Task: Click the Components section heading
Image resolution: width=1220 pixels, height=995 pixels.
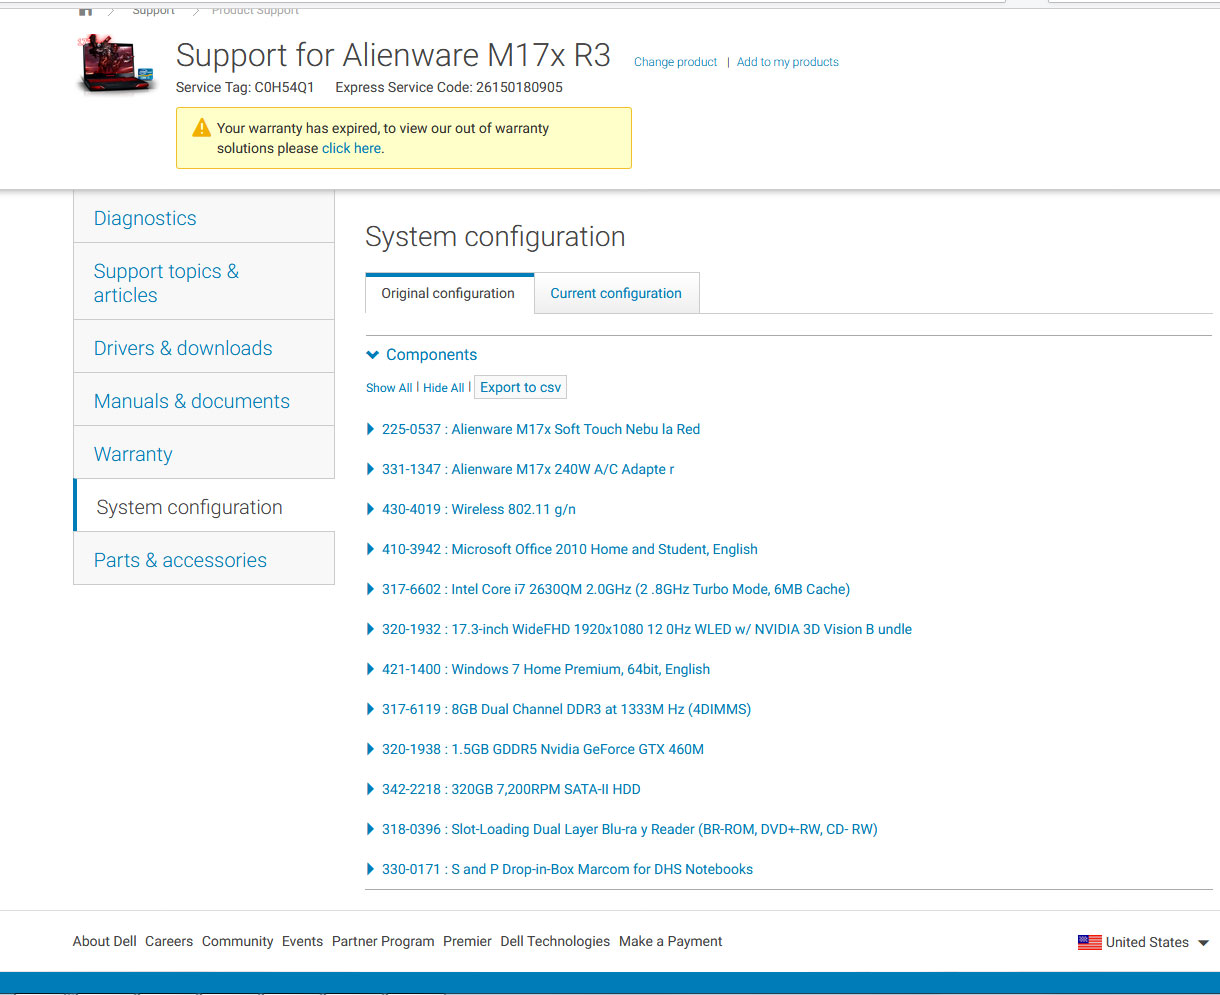Action: 432,355
